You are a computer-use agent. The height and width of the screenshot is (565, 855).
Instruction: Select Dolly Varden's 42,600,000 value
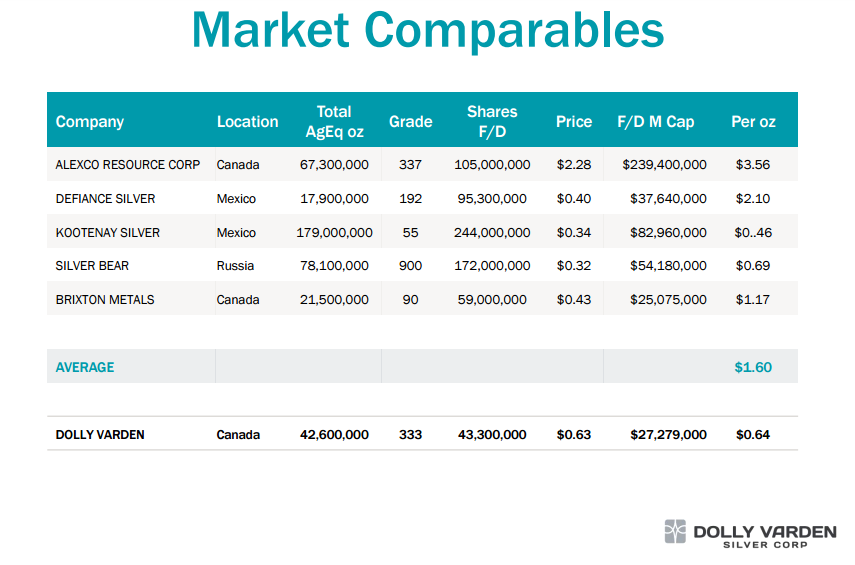(334, 435)
